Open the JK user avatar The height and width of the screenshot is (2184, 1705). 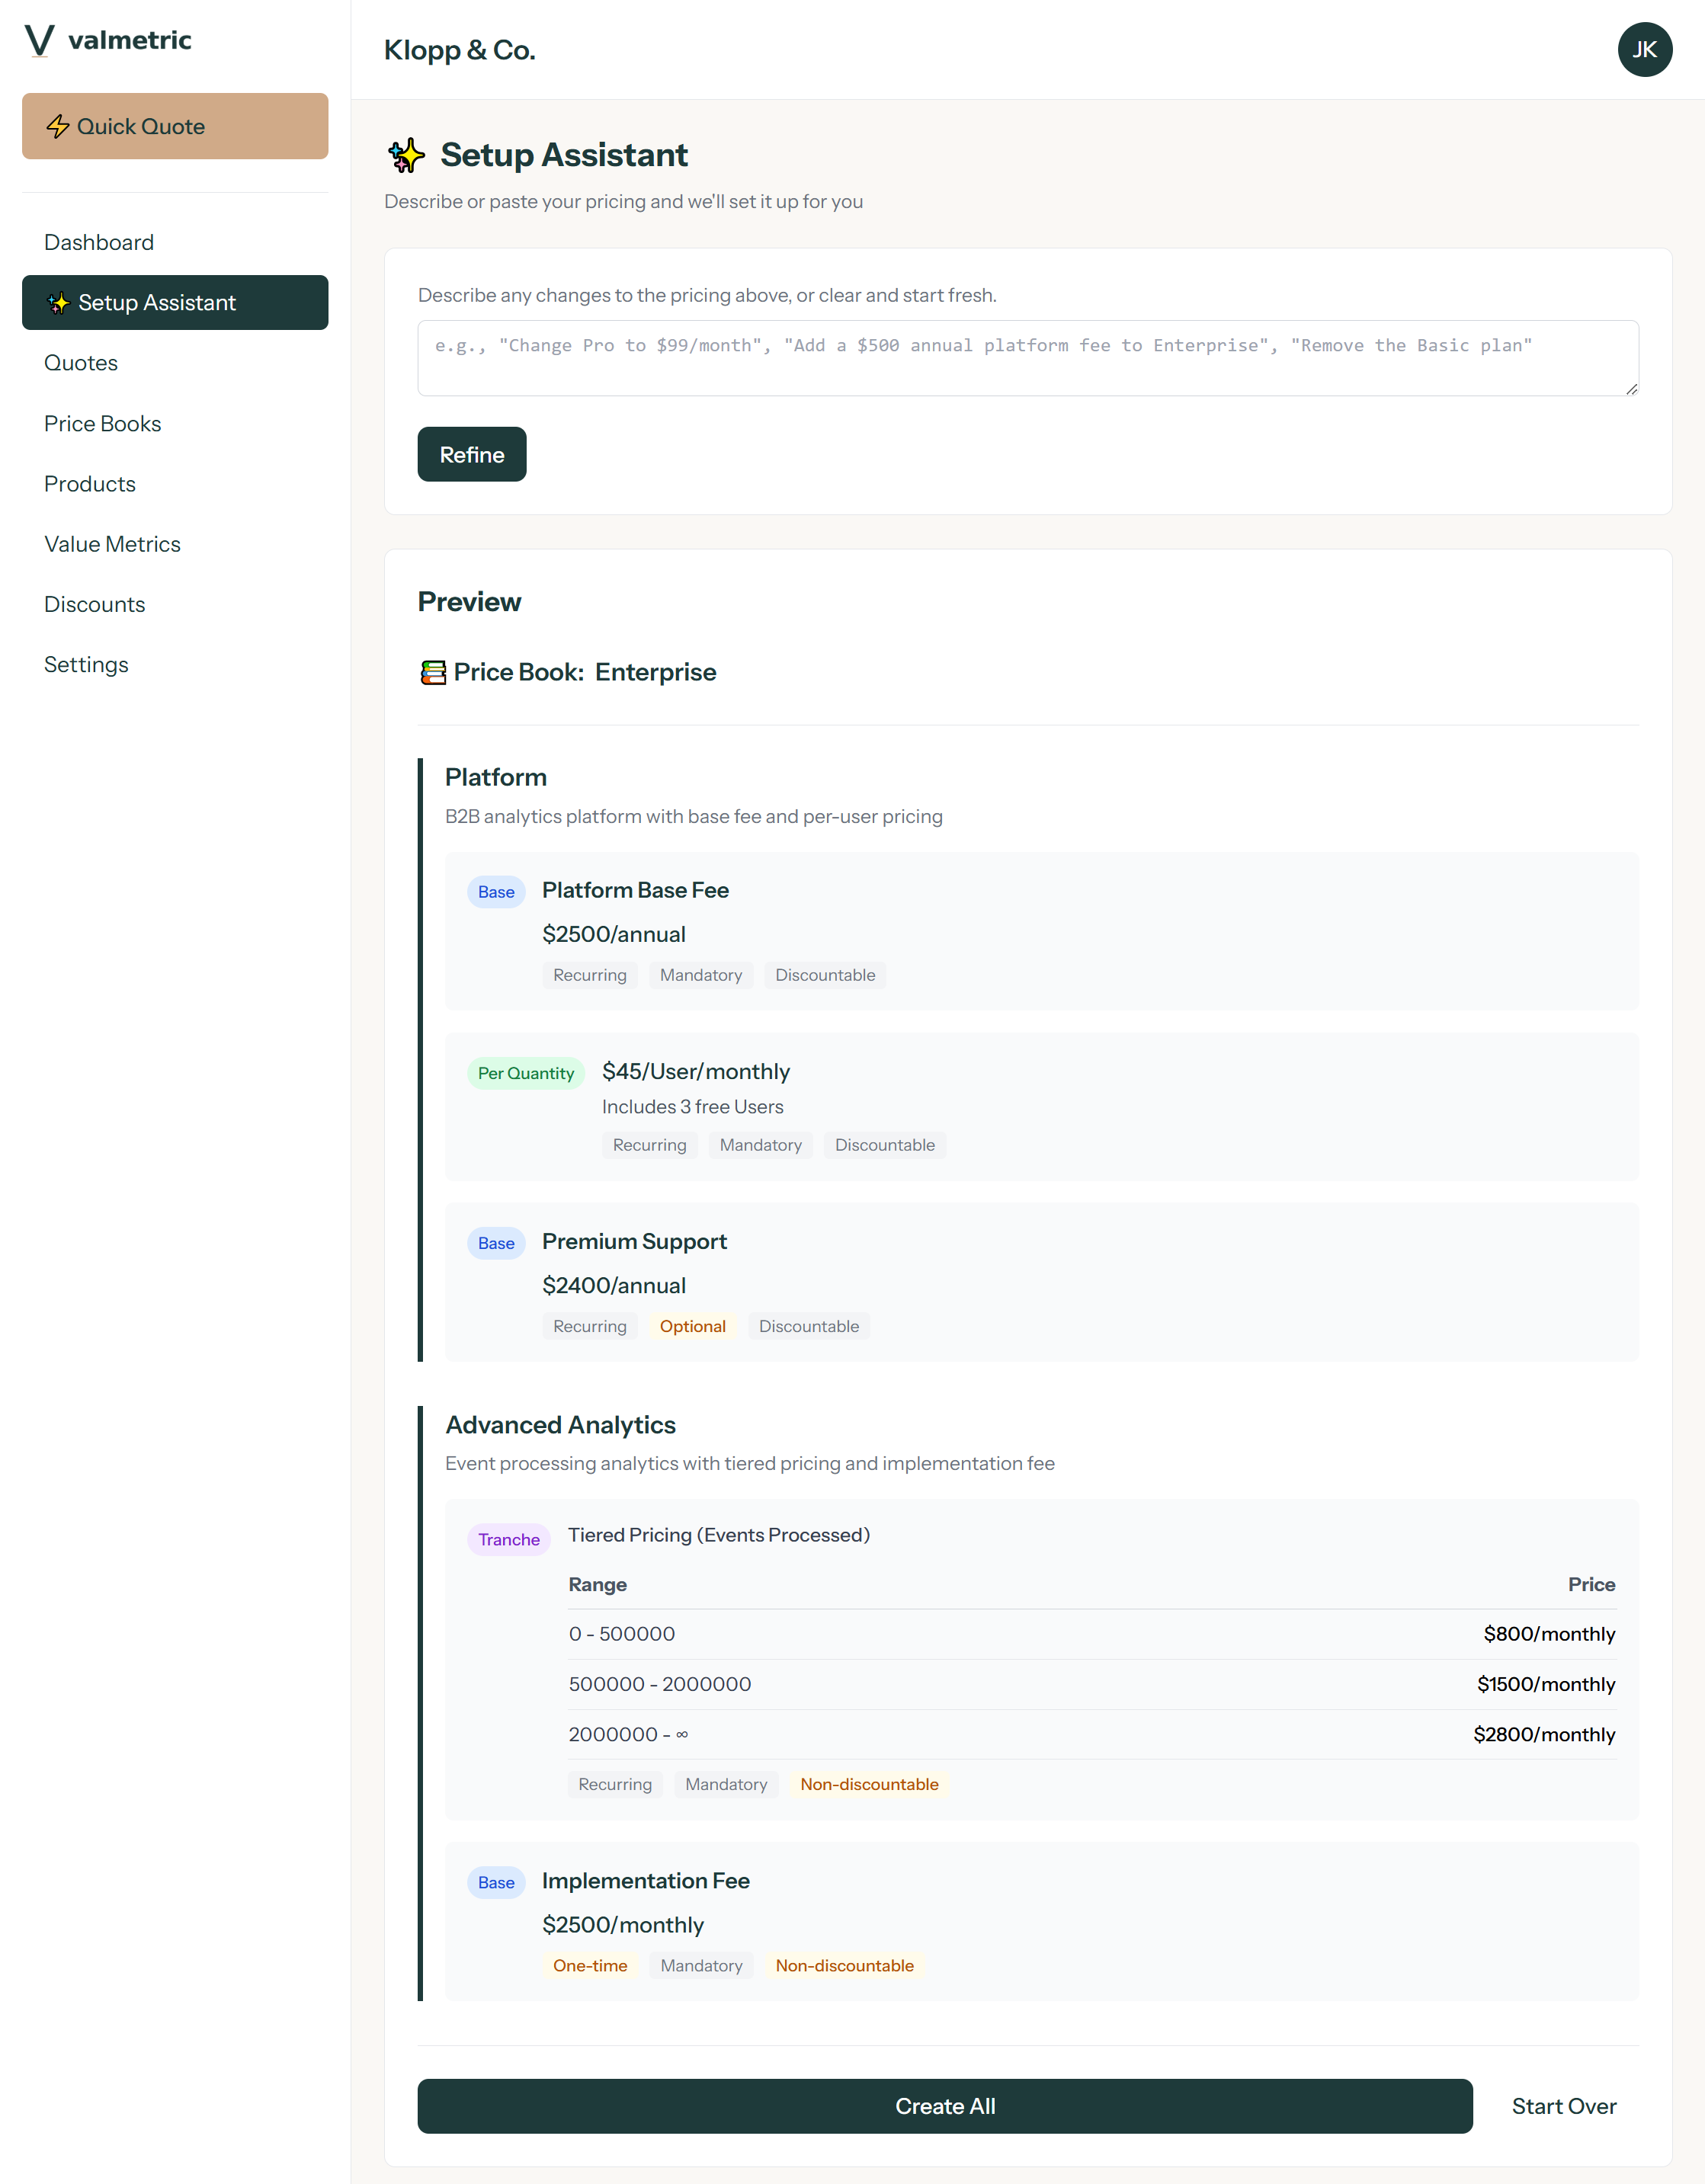click(x=1645, y=49)
